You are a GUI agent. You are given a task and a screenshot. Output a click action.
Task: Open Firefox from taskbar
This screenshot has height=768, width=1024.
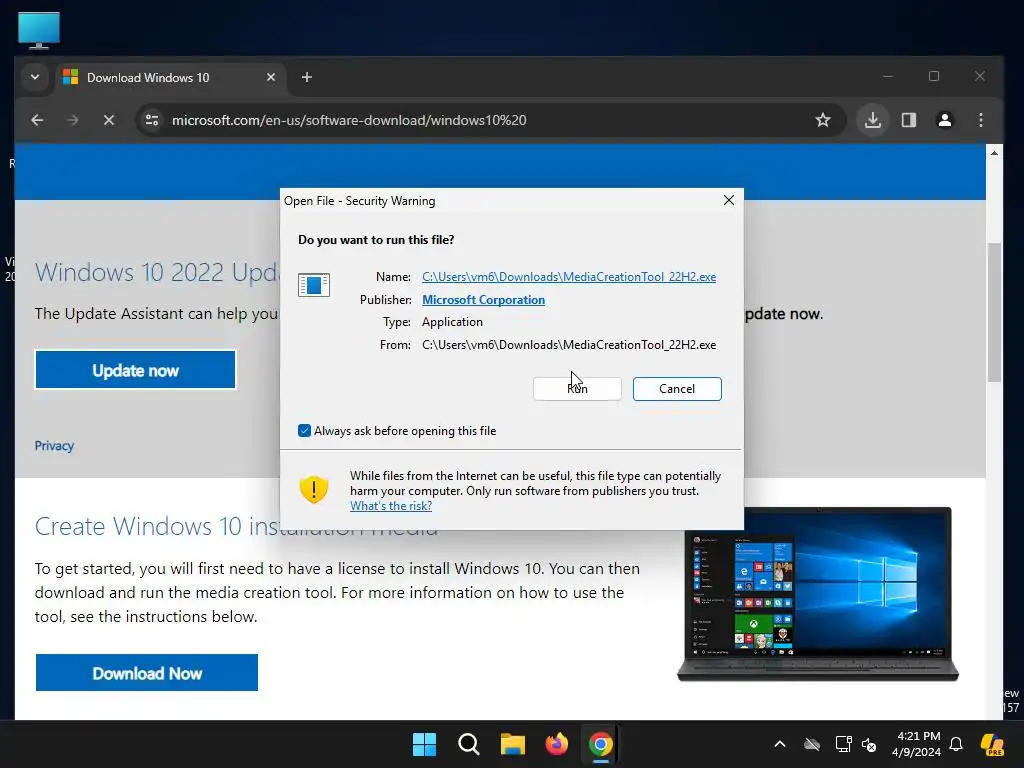pos(556,744)
